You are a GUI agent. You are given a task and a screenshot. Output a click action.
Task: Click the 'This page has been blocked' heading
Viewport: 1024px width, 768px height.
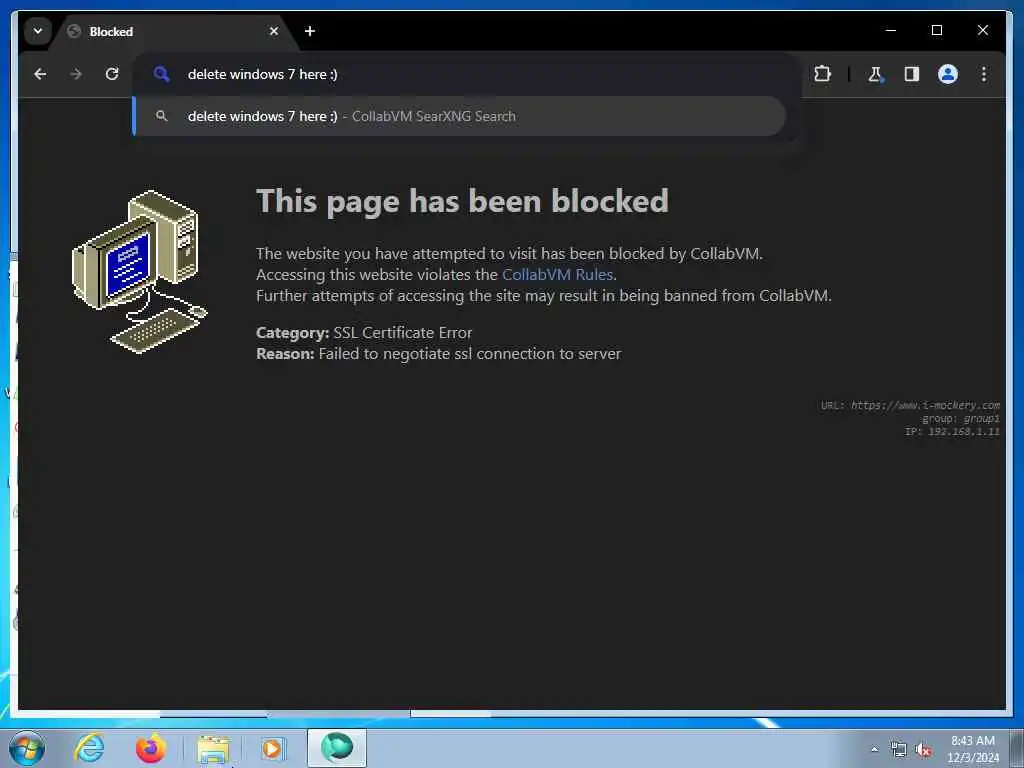(462, 200)
